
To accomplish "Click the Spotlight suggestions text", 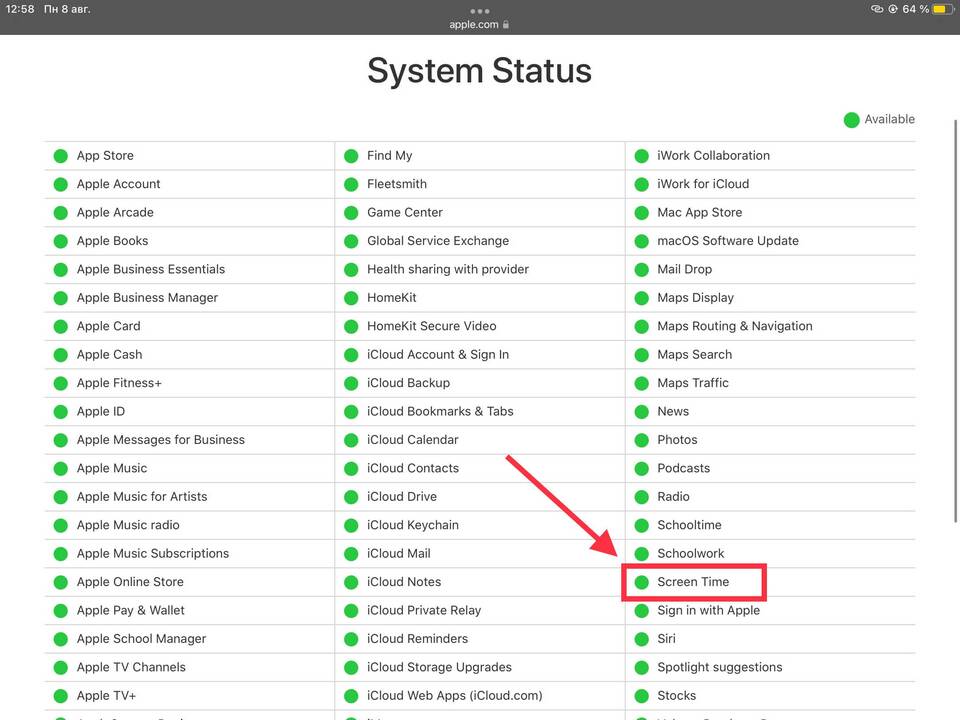I will [x=719, y=667].
